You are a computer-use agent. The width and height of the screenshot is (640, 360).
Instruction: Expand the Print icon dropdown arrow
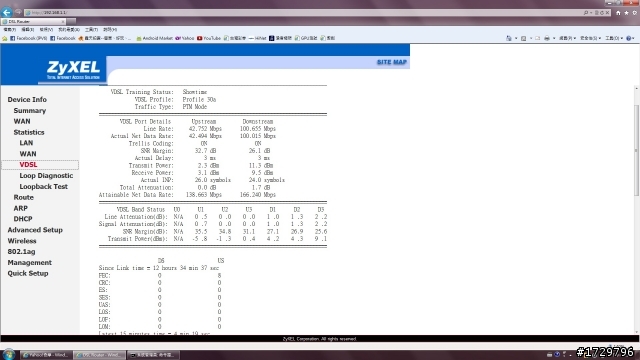[x=554, y=38]
